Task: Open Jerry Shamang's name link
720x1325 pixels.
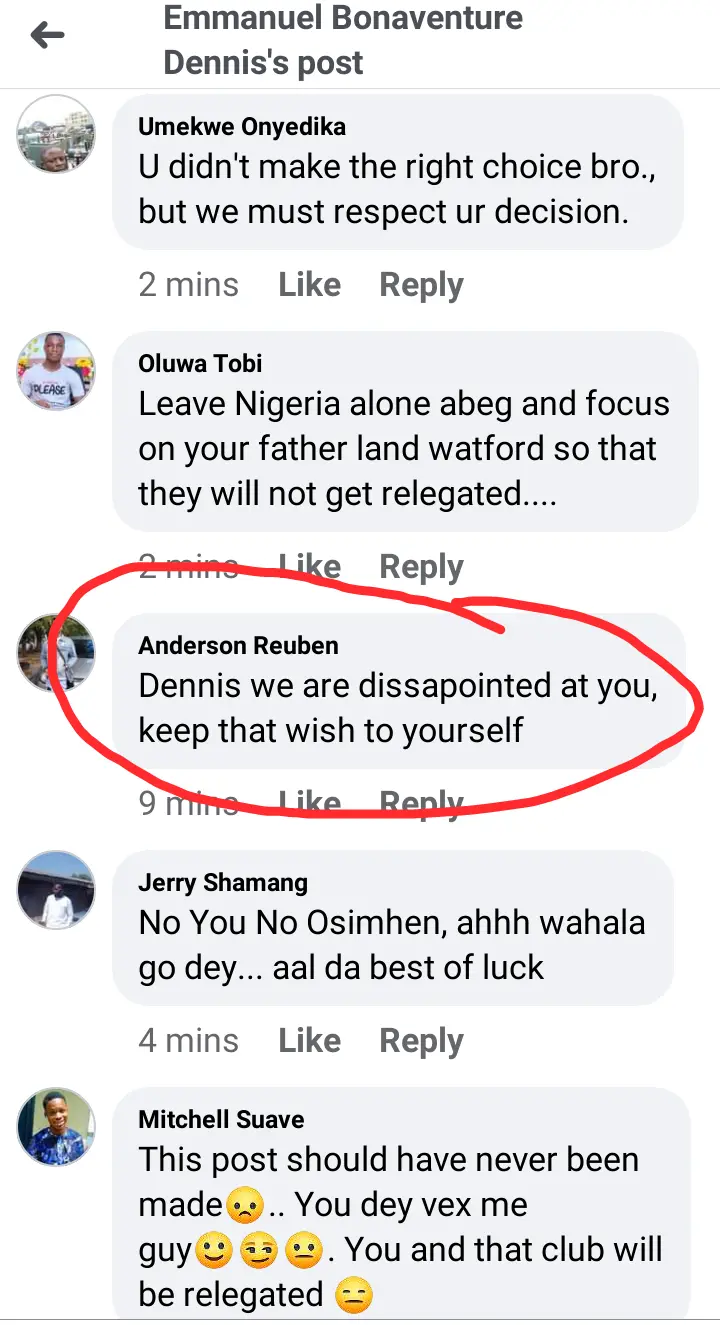Action: tap(223, 883)
